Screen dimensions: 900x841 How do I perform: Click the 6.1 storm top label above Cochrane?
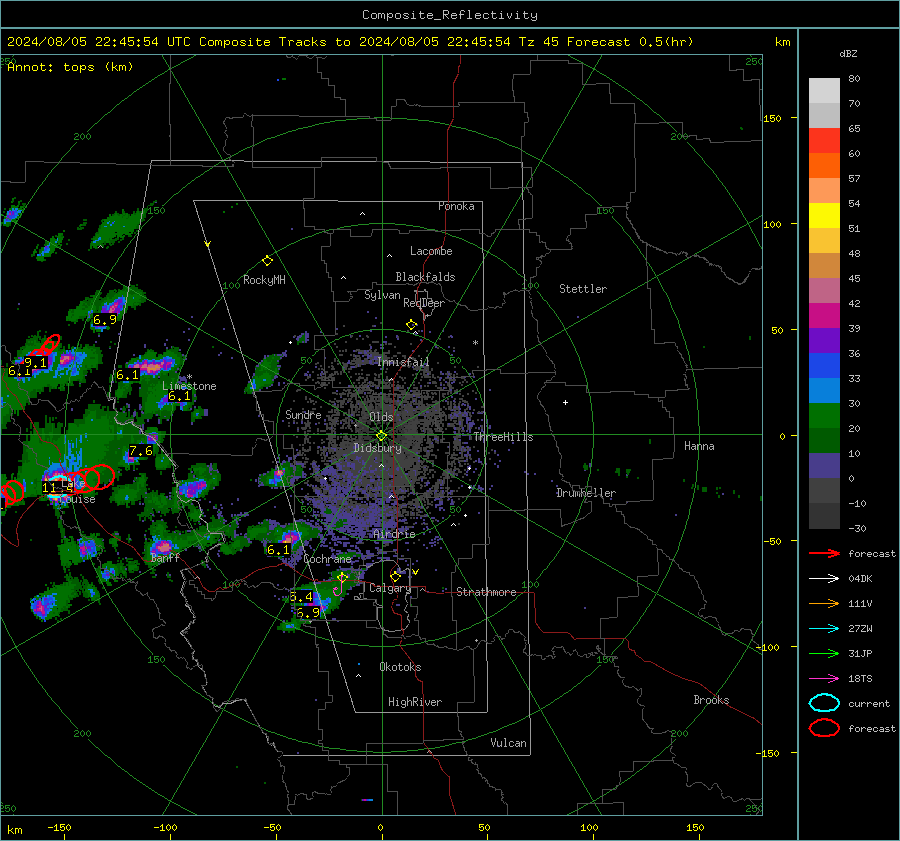tap(278, 550)
